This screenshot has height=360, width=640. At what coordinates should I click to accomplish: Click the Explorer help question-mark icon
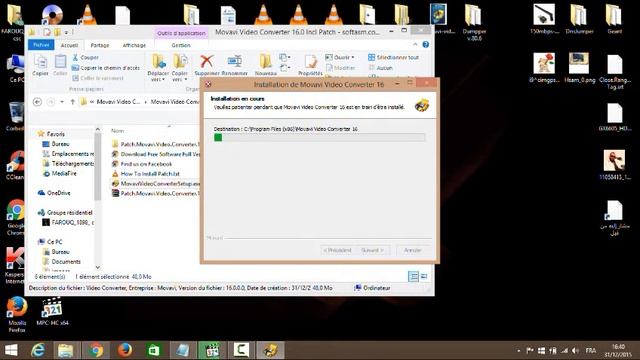(x=426, y=44)
